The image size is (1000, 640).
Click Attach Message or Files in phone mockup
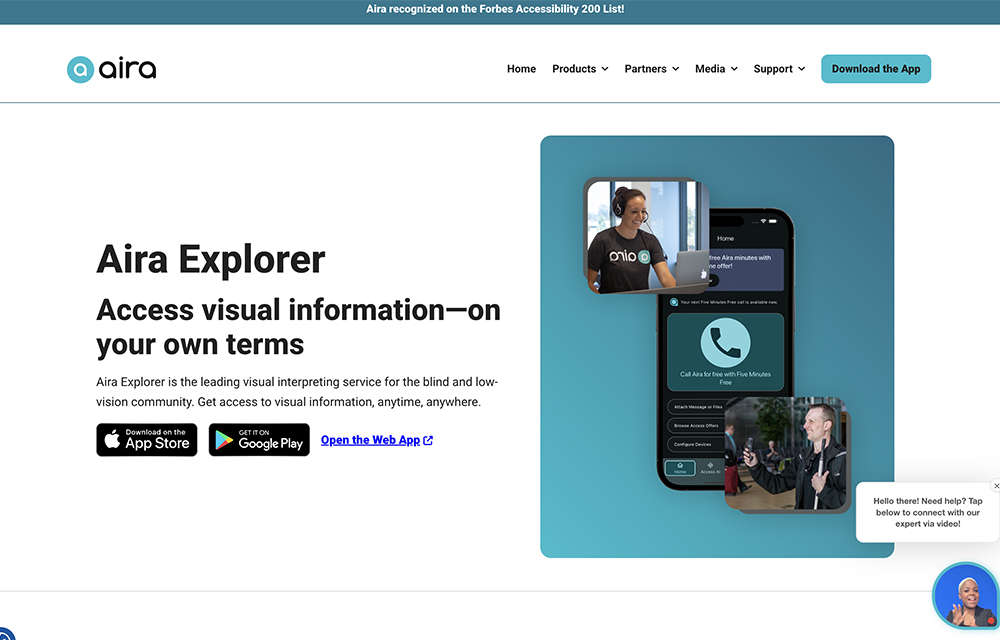697,407
